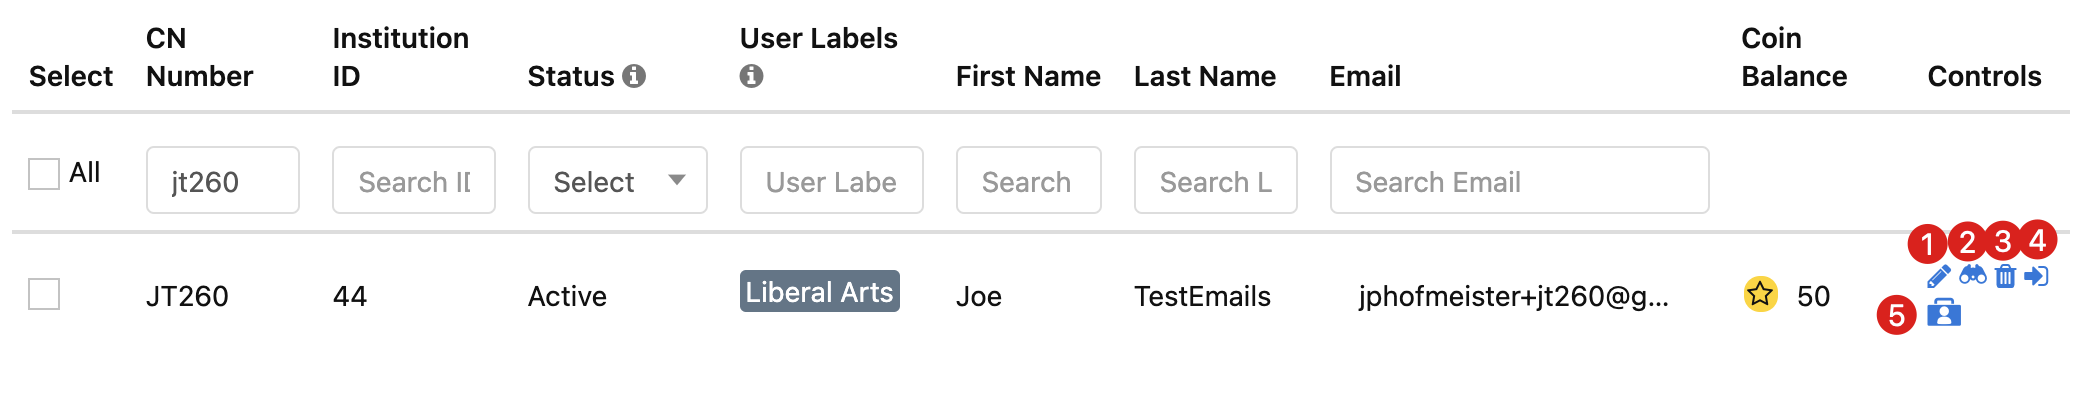Click the pencil edit icon for JT260
This screenshot has height=416, width=2078.
coord(1939,277)
